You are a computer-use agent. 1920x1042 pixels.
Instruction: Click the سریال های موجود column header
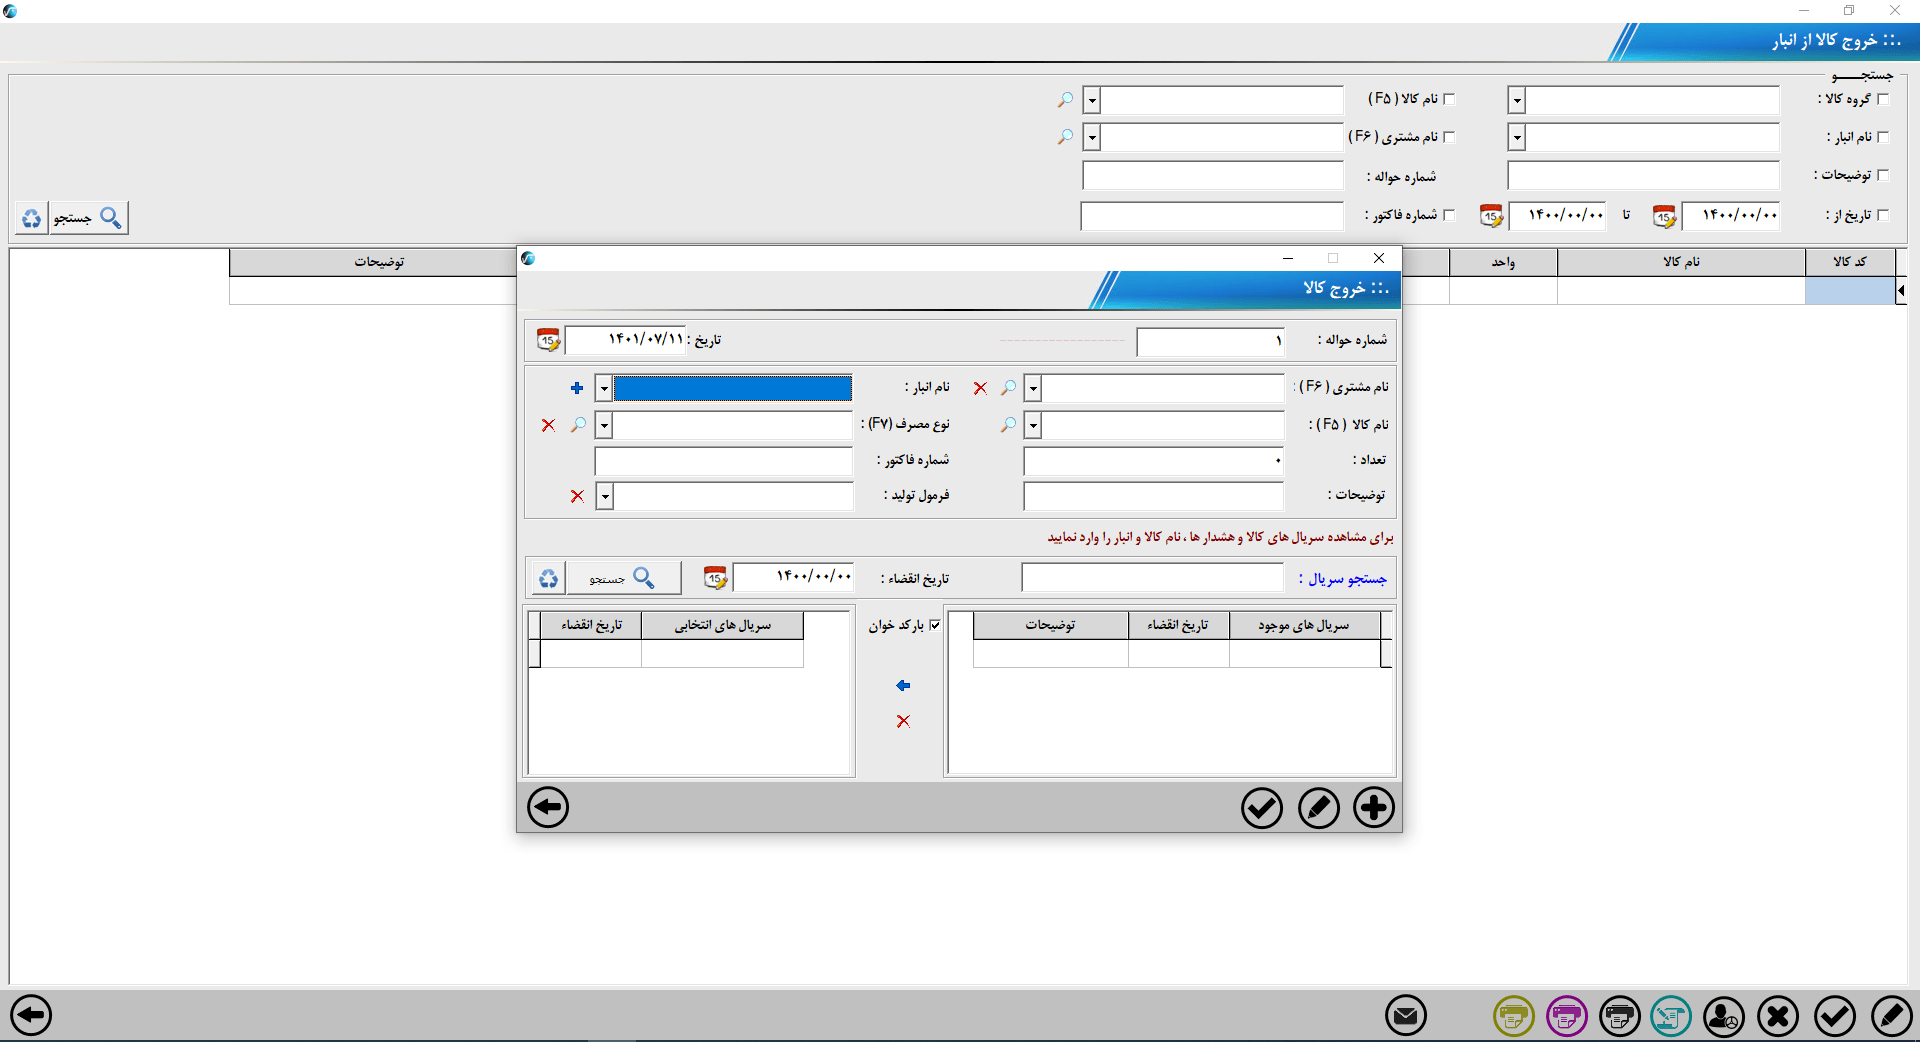point(1305,624)
